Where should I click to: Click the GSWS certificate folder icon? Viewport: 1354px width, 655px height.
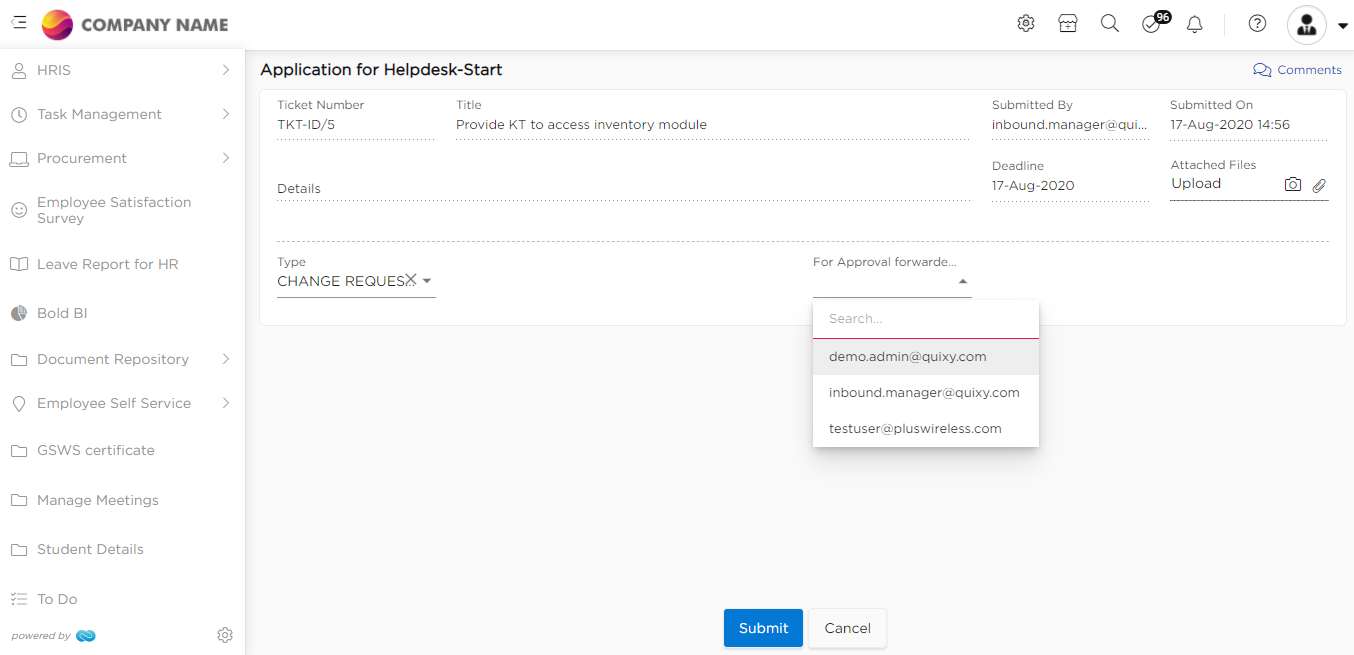pos(18,451)
